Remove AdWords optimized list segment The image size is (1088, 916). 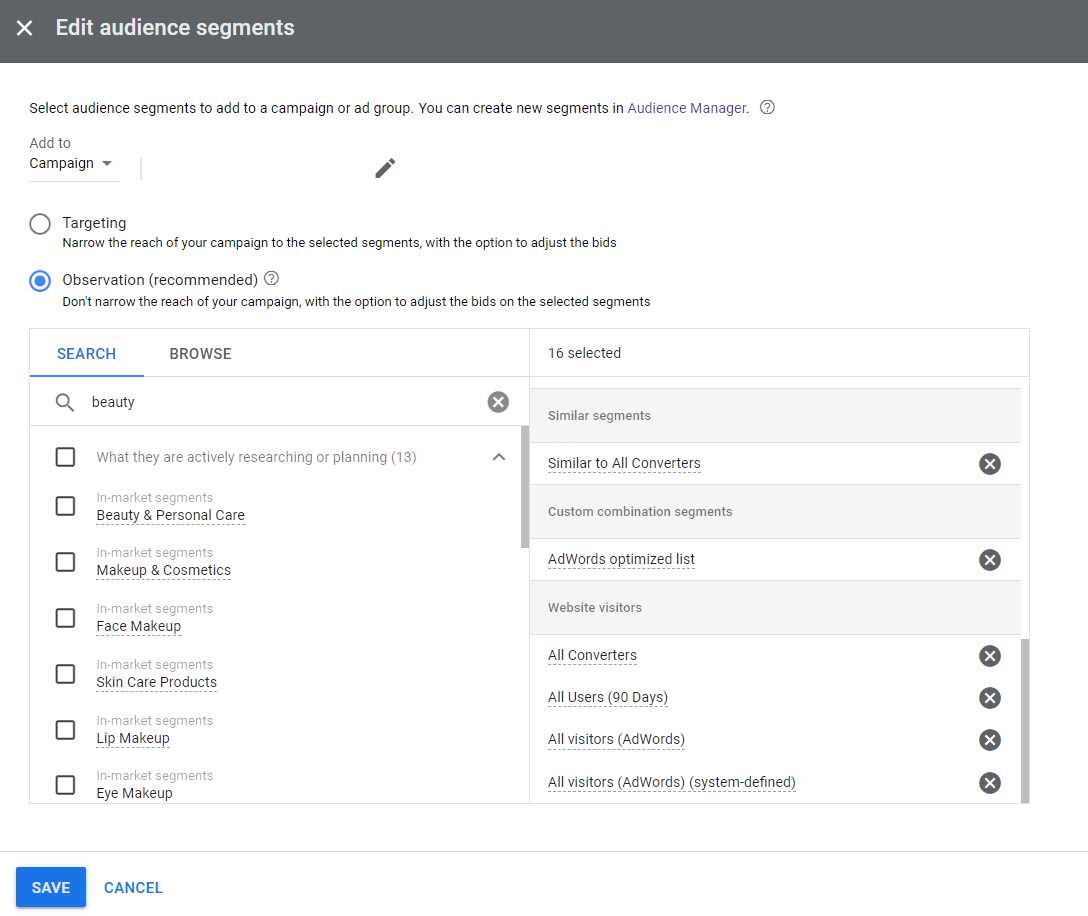(x=989, y=560)
